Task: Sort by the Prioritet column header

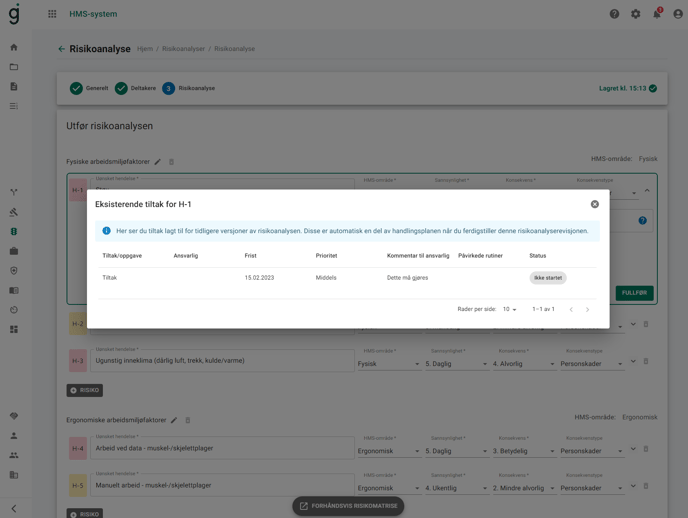Action: pos(326,256)
